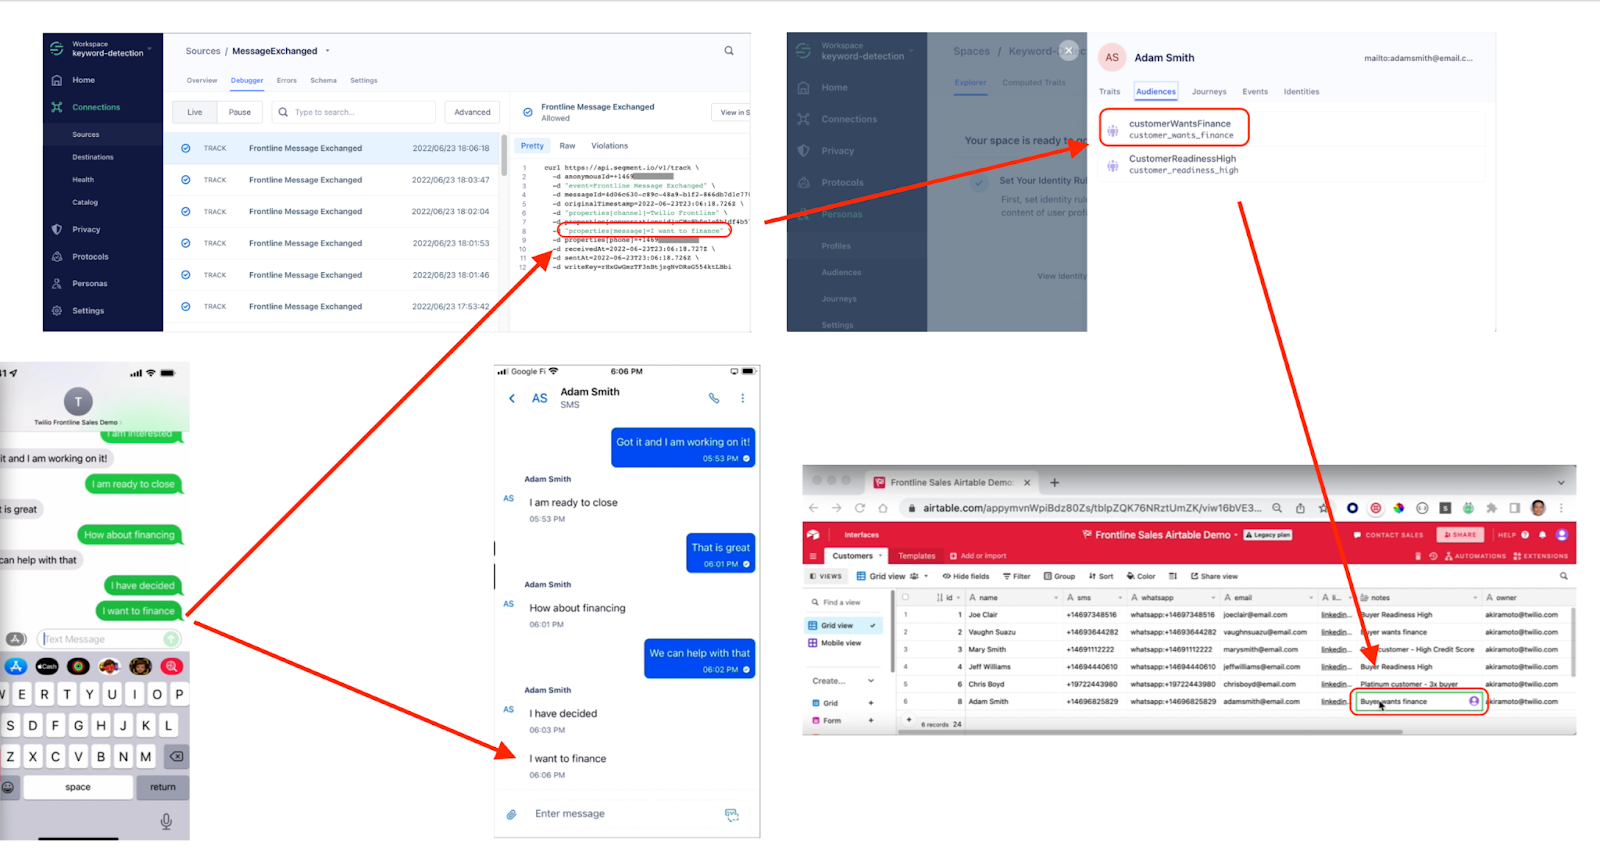
Task: Open Chrome tab search chevron
Action: tap(1561, 482)
